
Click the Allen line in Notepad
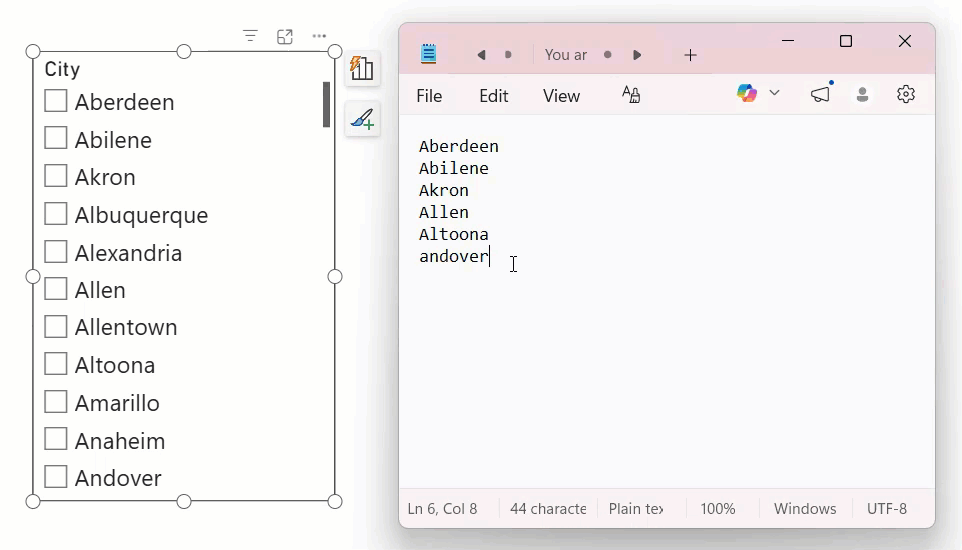click(x=444, y=212)
